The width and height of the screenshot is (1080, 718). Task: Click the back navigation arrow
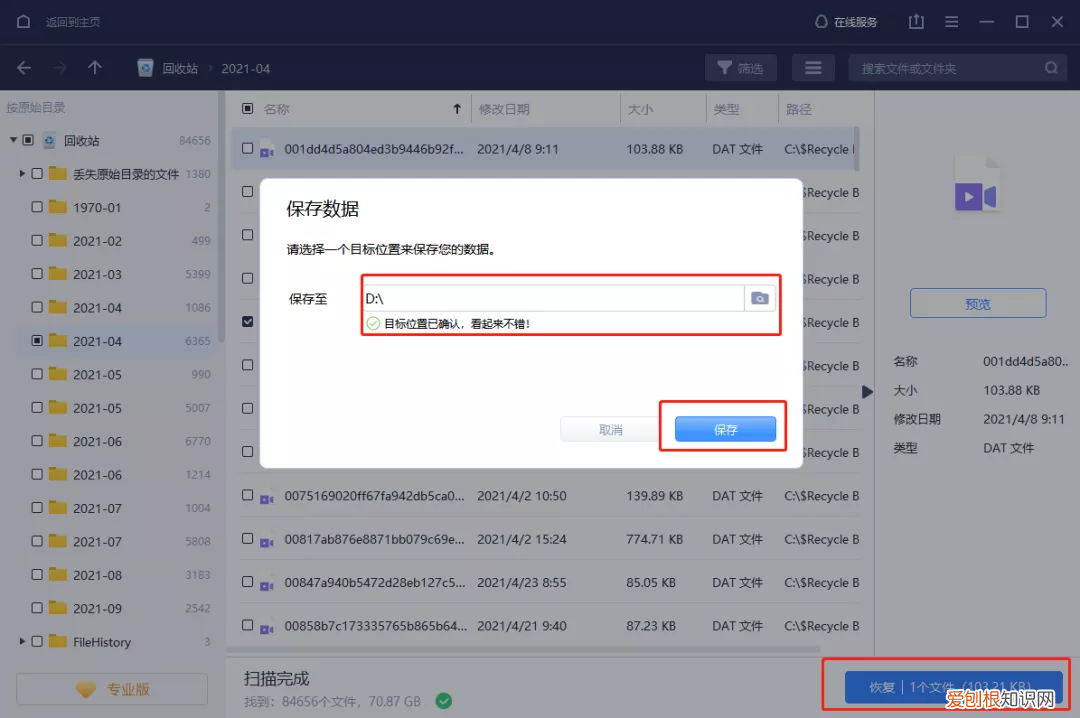[x=23, y=68]
